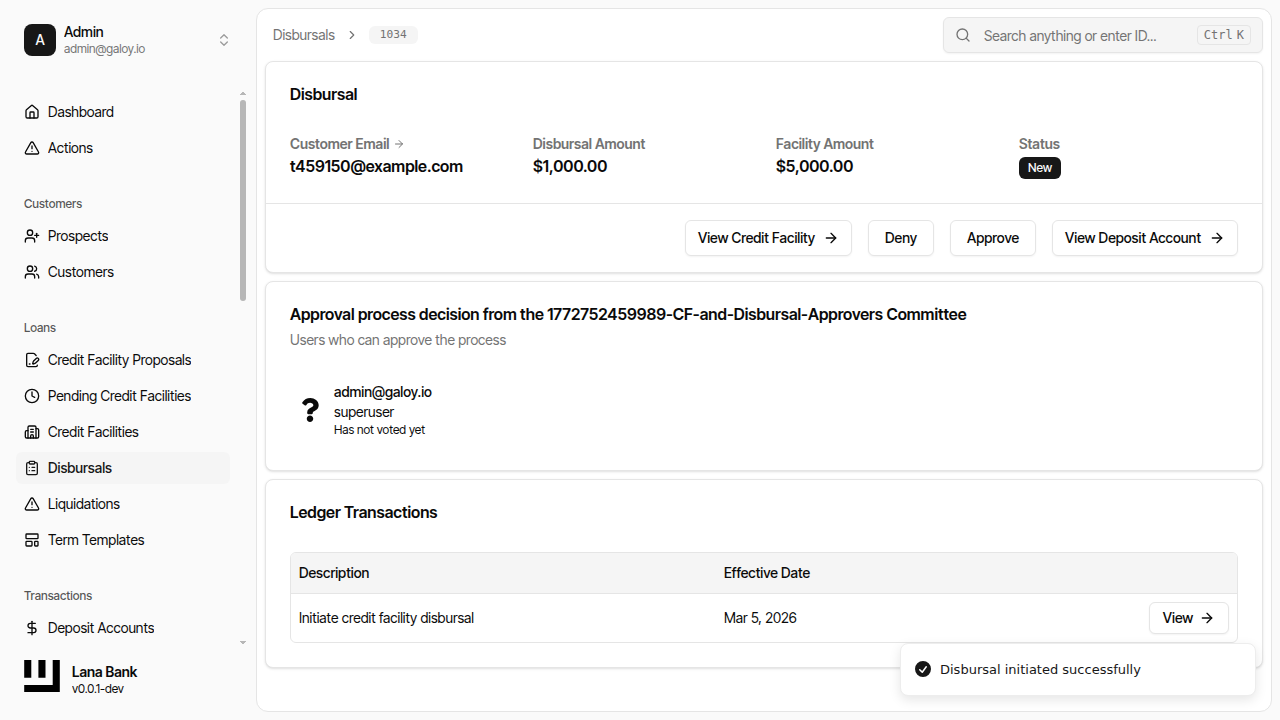
Task: Click the 1034 breadcrumb badge
Action: 392,34
